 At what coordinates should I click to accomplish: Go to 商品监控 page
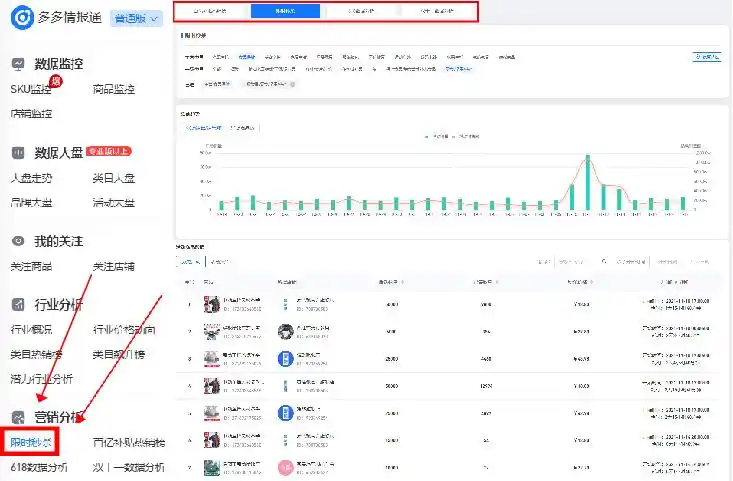click(113, 90)
